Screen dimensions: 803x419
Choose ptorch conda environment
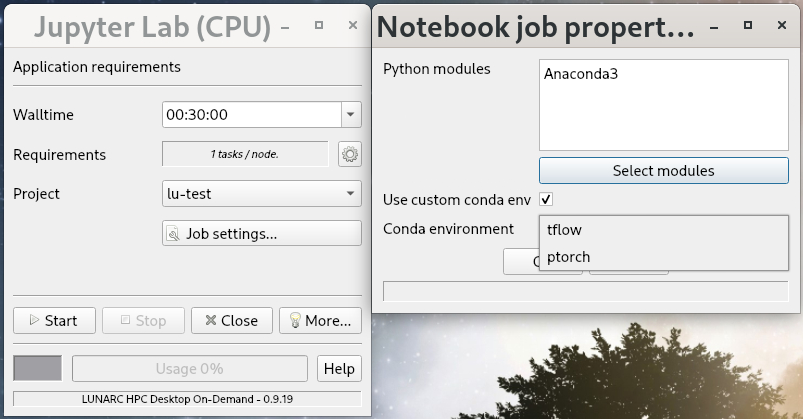[664, 257]
